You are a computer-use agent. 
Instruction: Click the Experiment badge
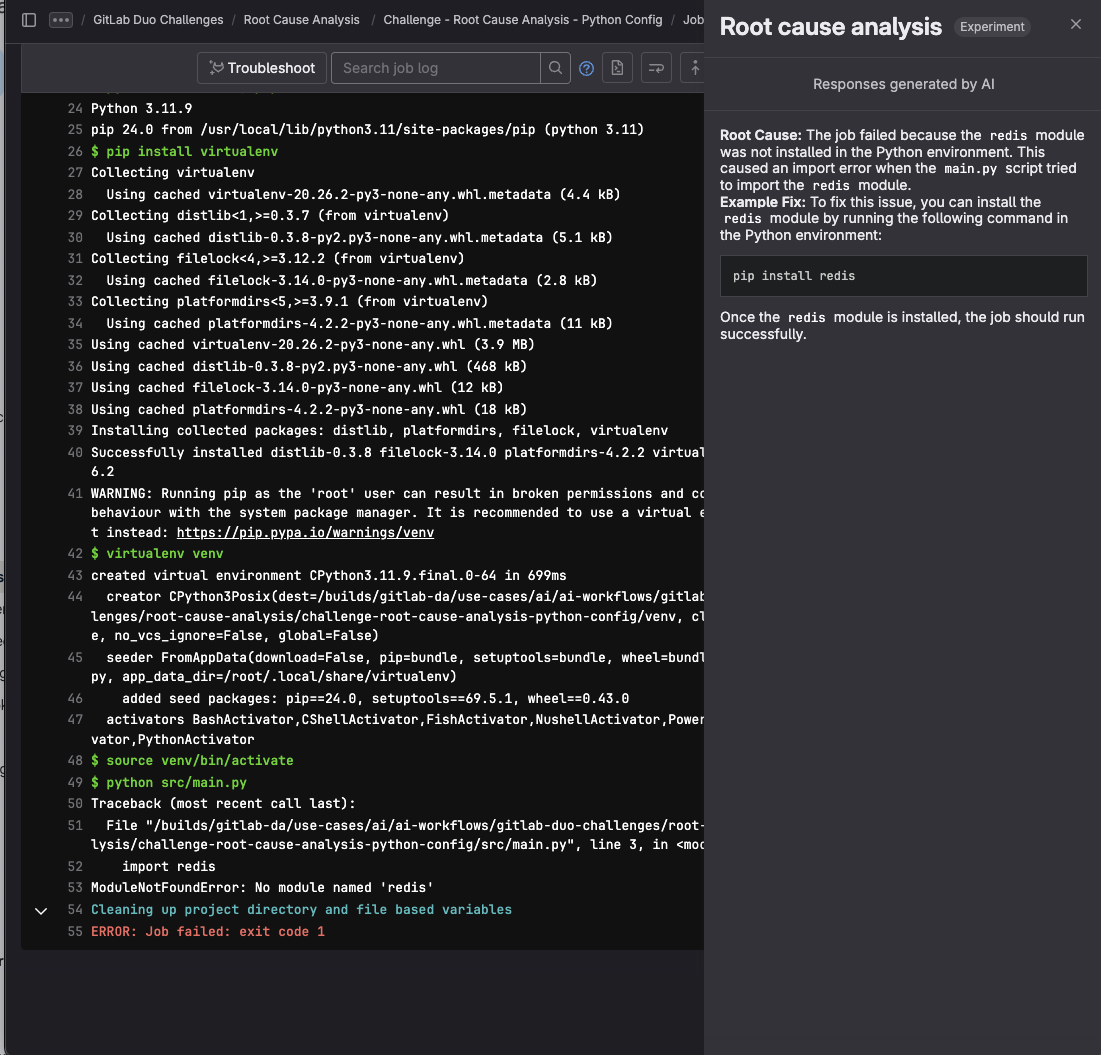991,27
